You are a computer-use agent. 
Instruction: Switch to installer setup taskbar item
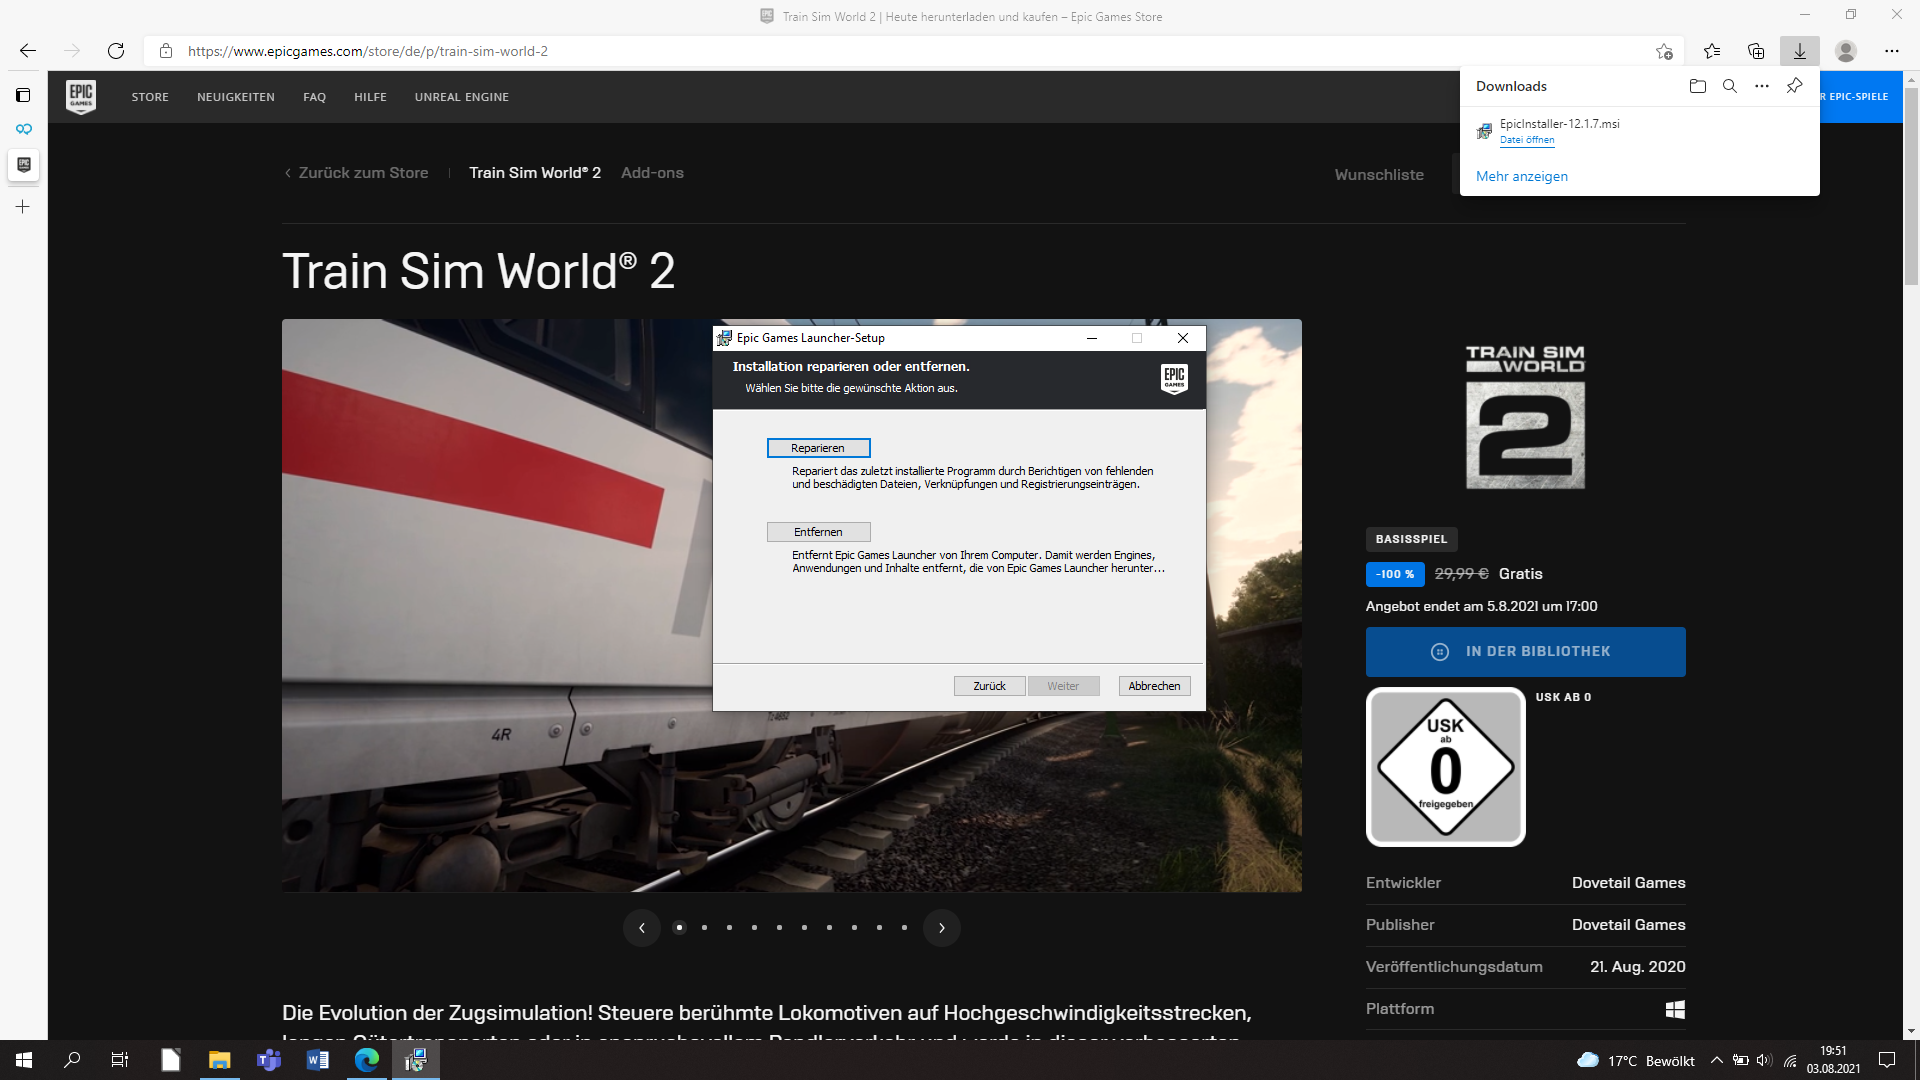click(x=416, y=1060)
